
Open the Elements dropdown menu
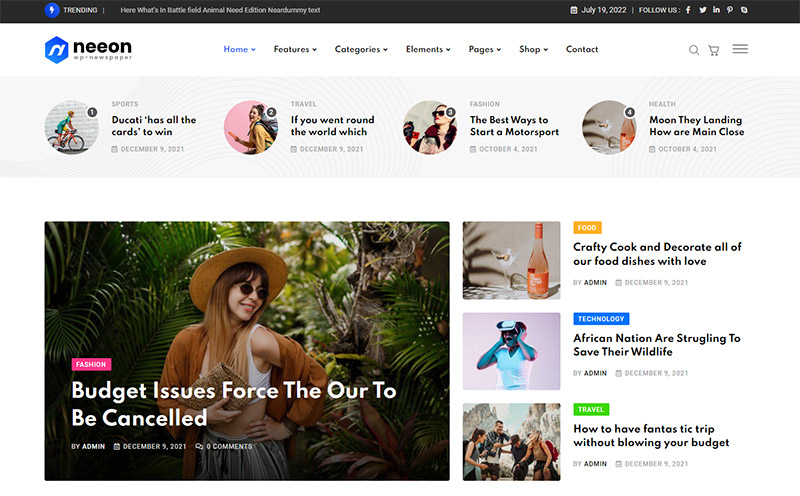[x=428, y=49]
